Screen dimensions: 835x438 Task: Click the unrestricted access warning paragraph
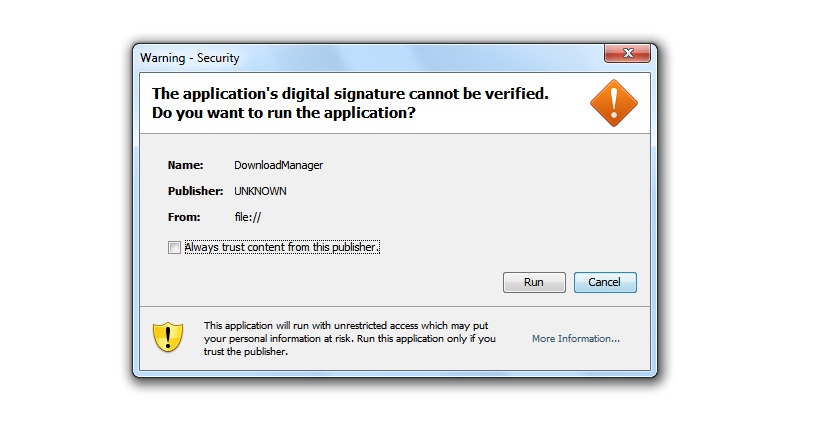click(x=349, y=338)
